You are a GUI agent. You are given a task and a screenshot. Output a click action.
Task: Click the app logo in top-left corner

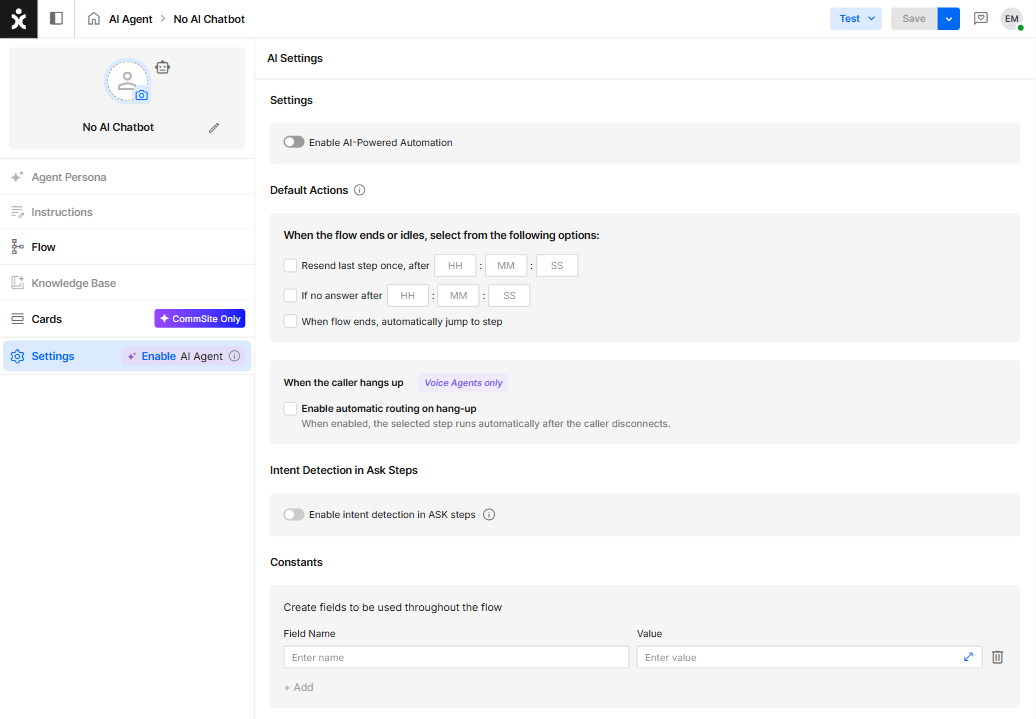[x=18, y=19]
